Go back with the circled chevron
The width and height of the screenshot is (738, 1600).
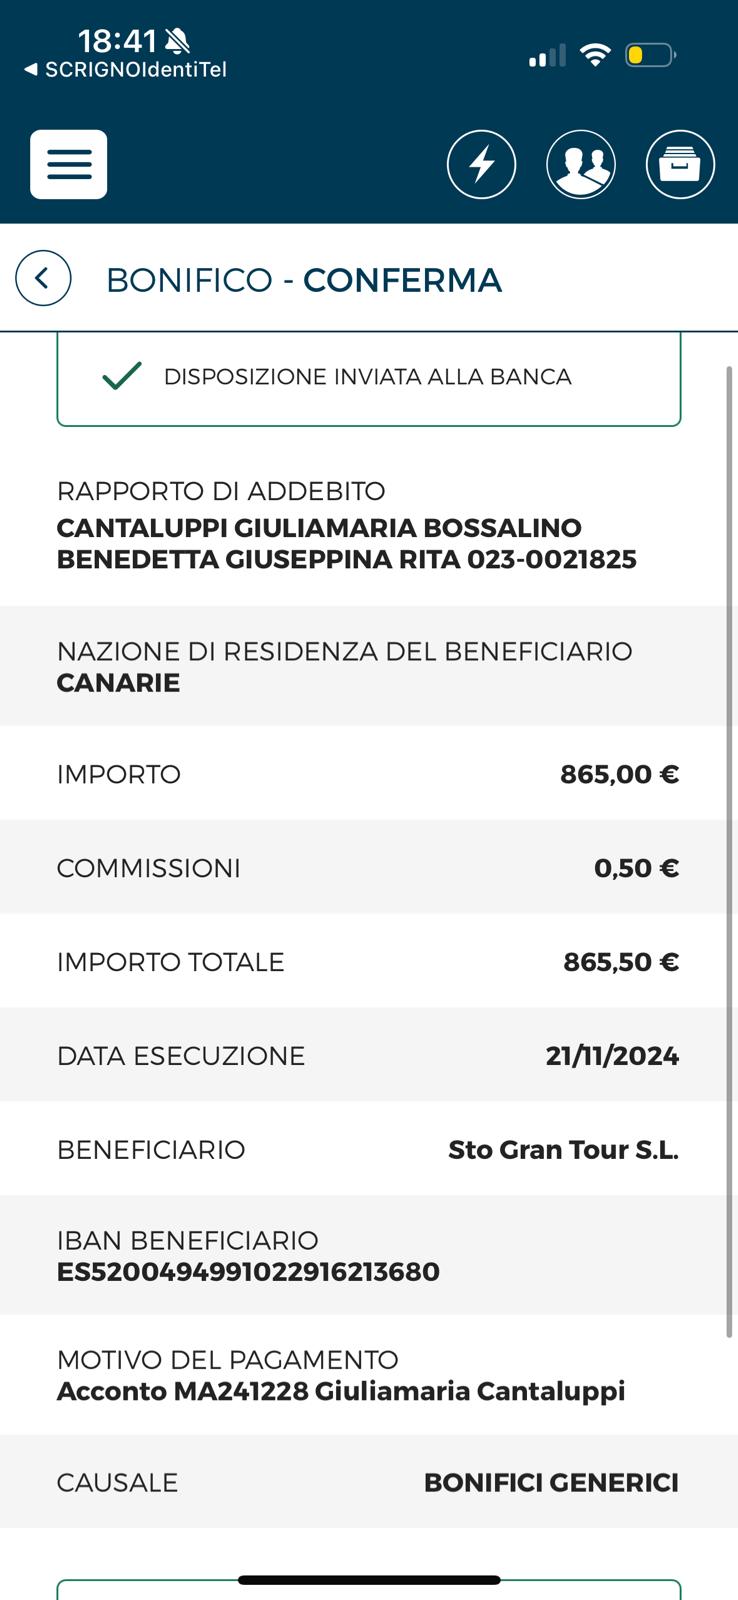[x=43, y=278]
